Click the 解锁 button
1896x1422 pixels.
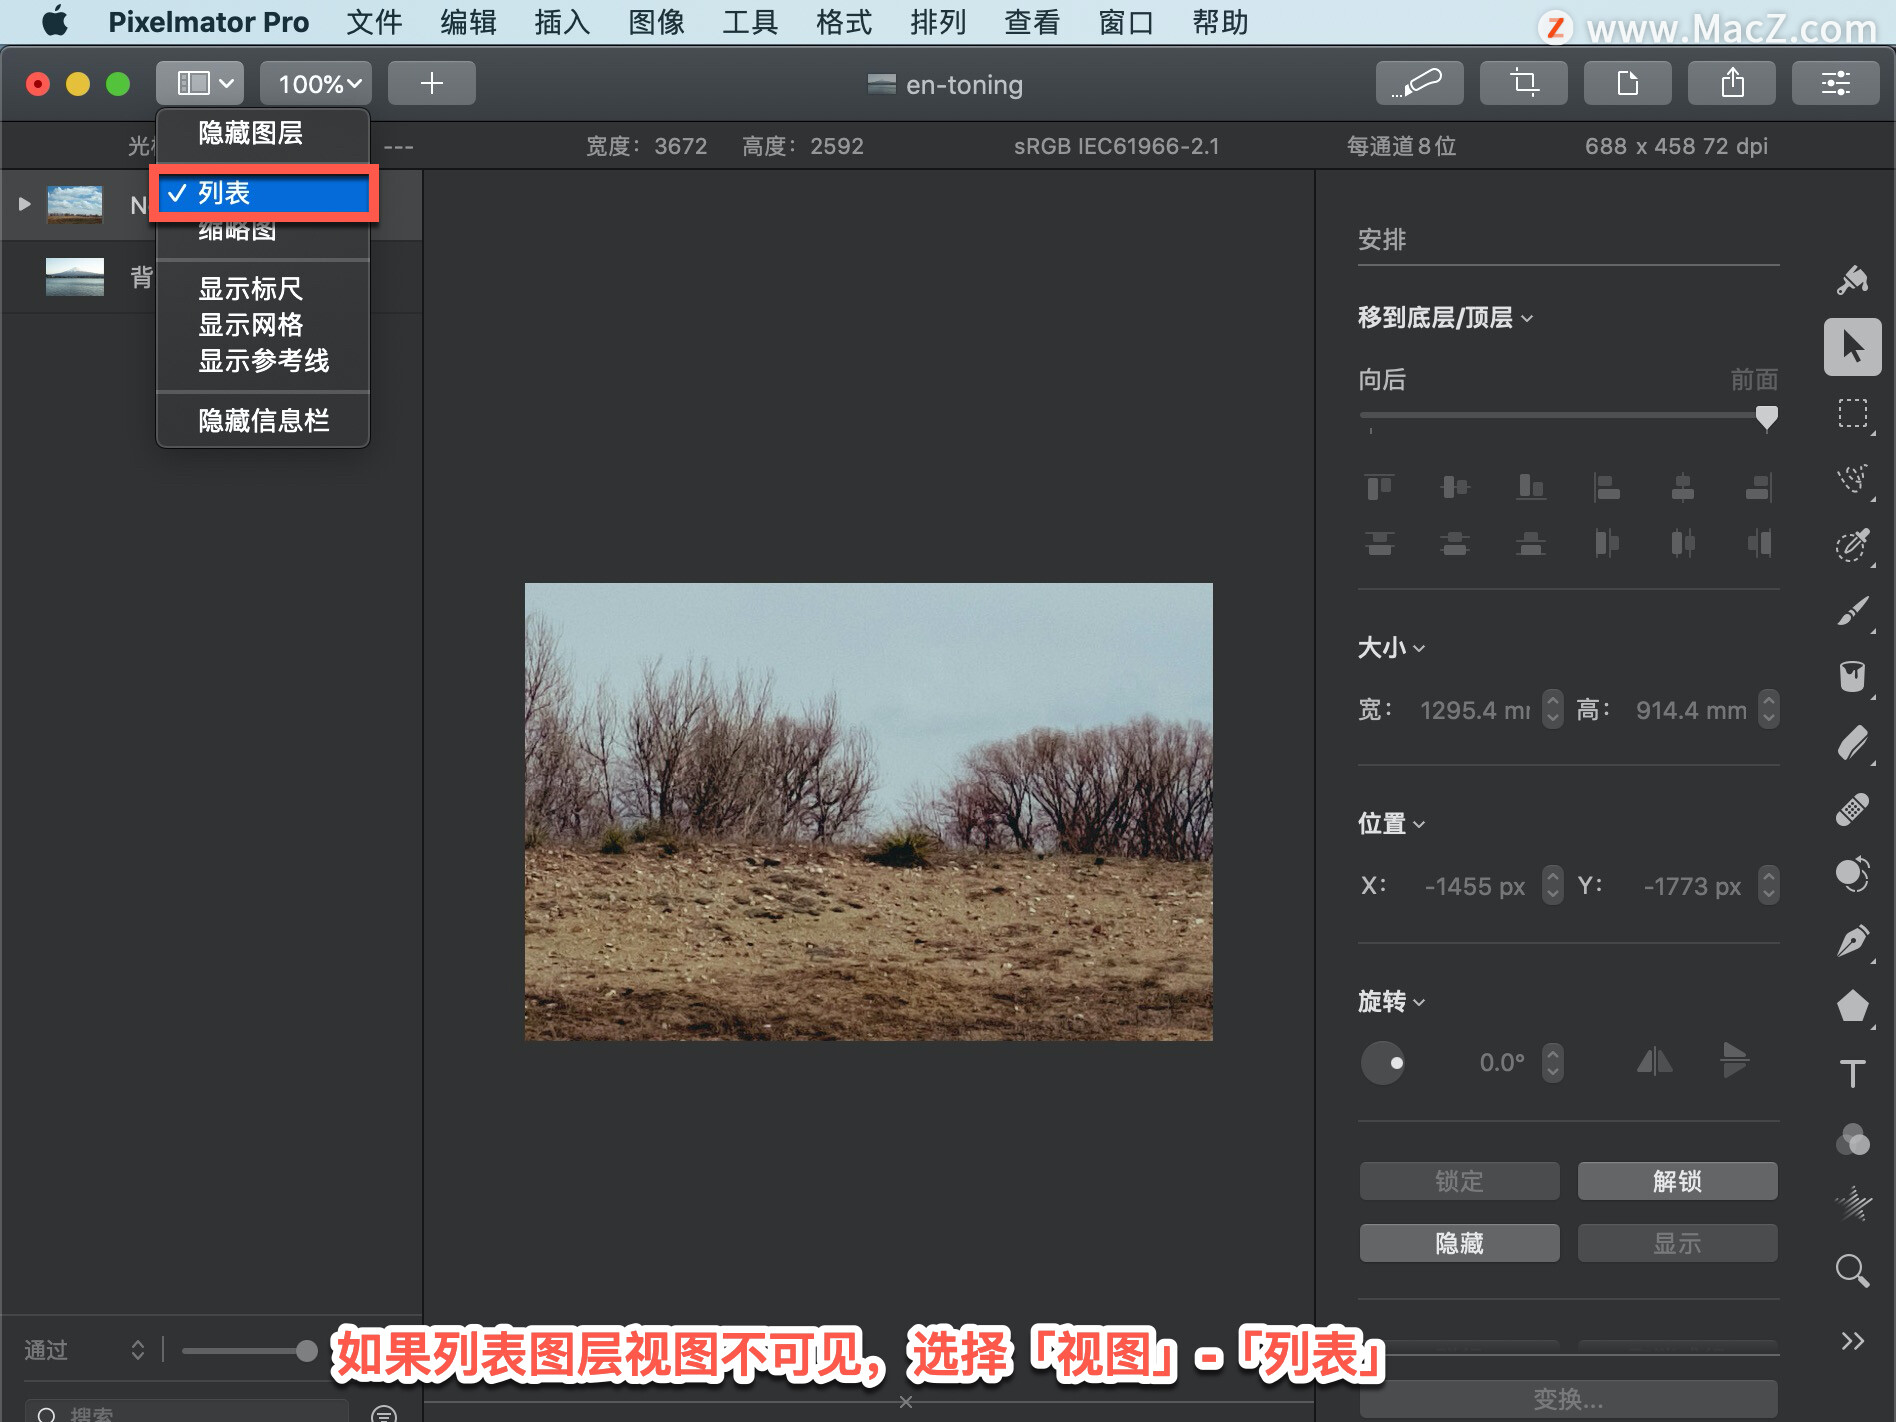click(1677, 1181)
